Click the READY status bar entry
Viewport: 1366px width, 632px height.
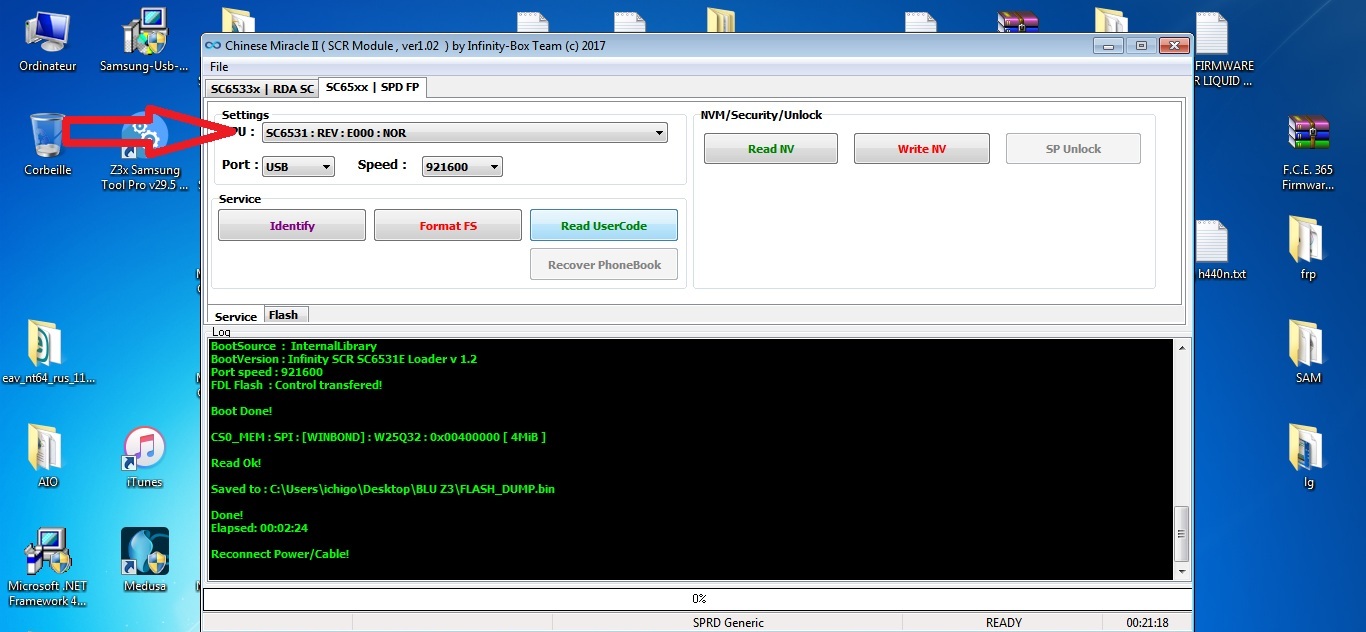pyautogui.click(x=1004, y=623)
